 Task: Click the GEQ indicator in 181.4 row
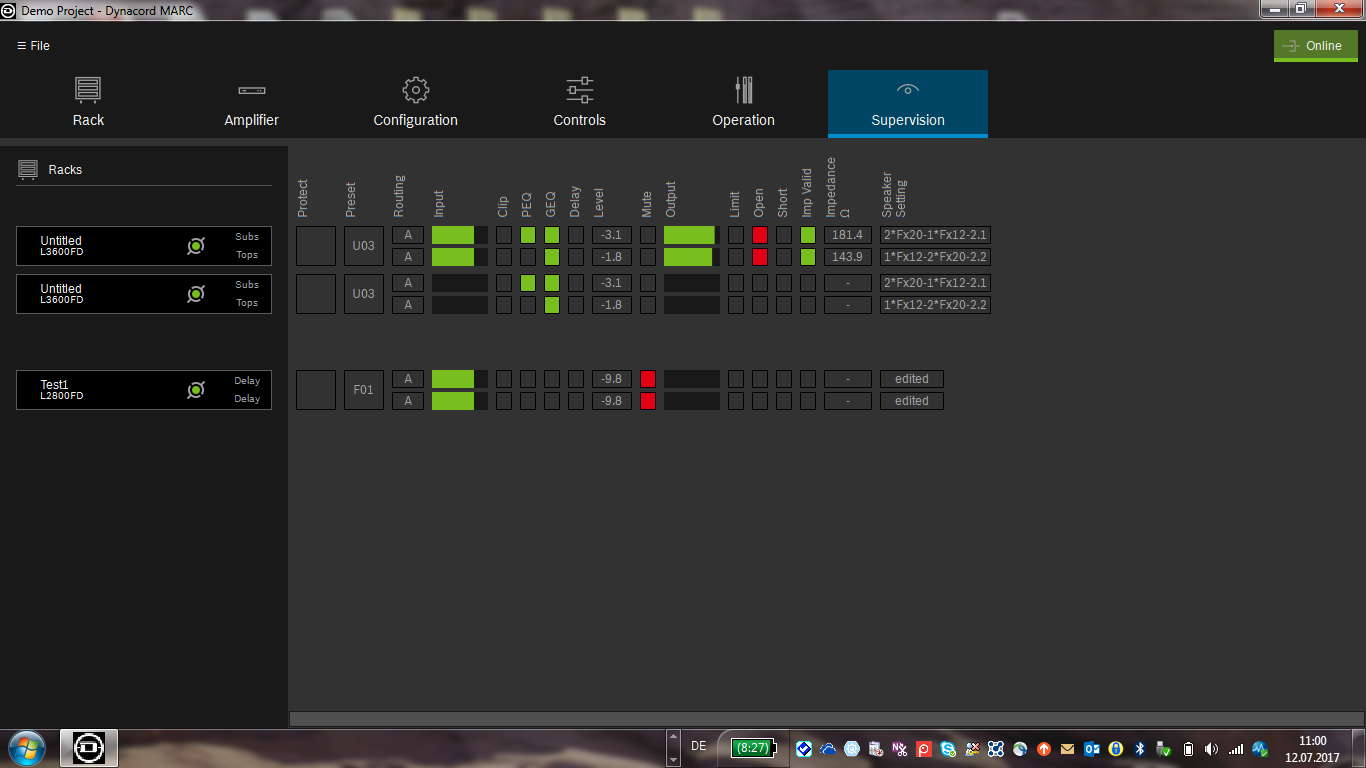tap(552, 235)
